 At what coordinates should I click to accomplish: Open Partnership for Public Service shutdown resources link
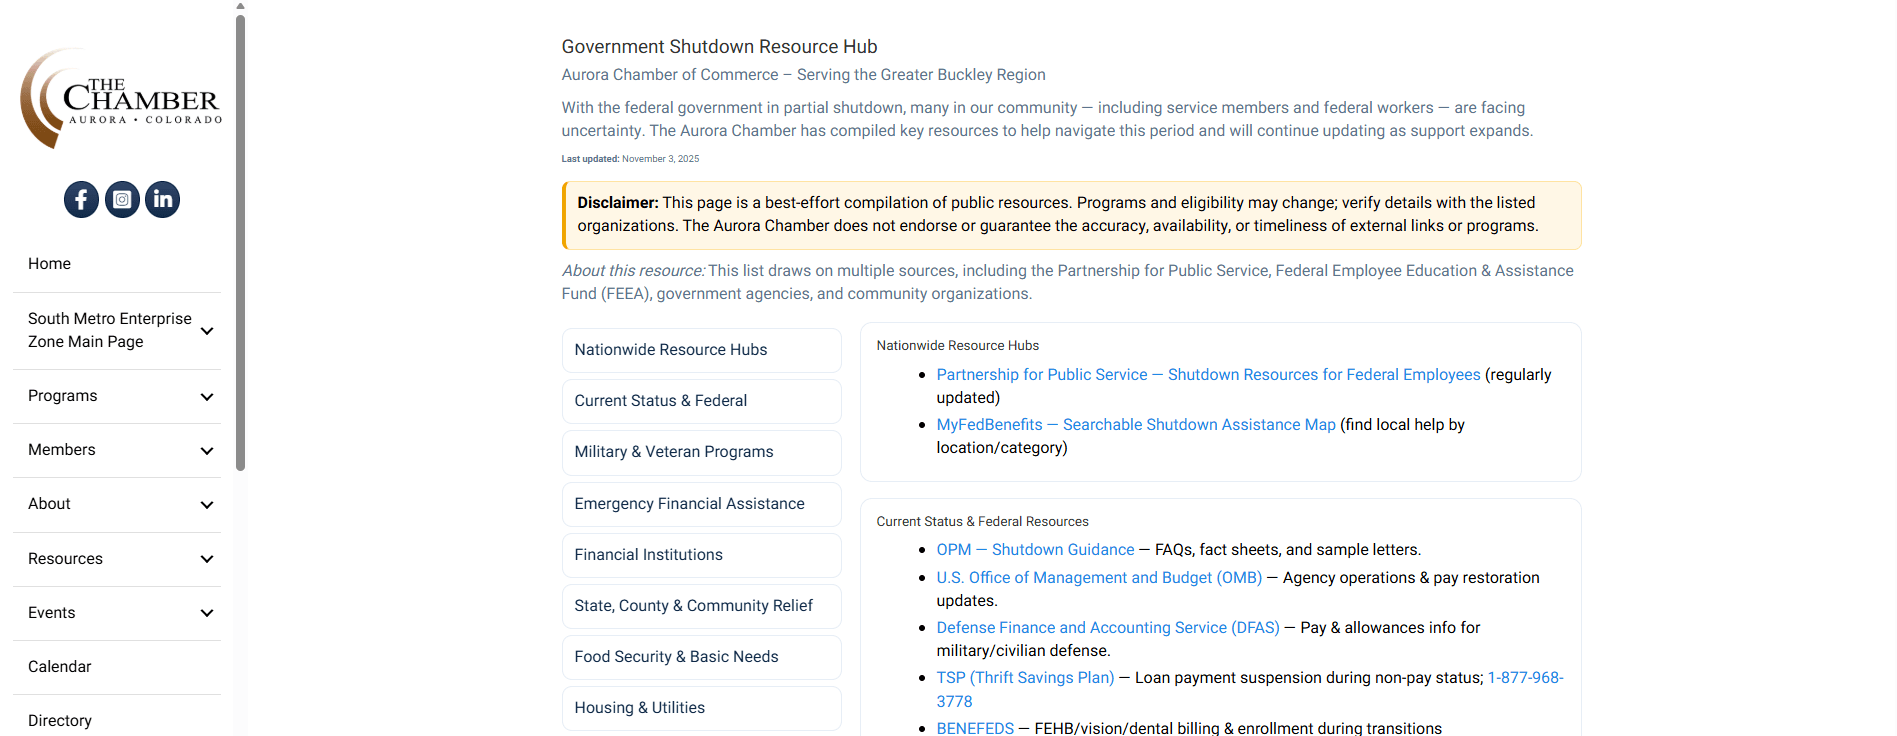[x=1208, y=375]
